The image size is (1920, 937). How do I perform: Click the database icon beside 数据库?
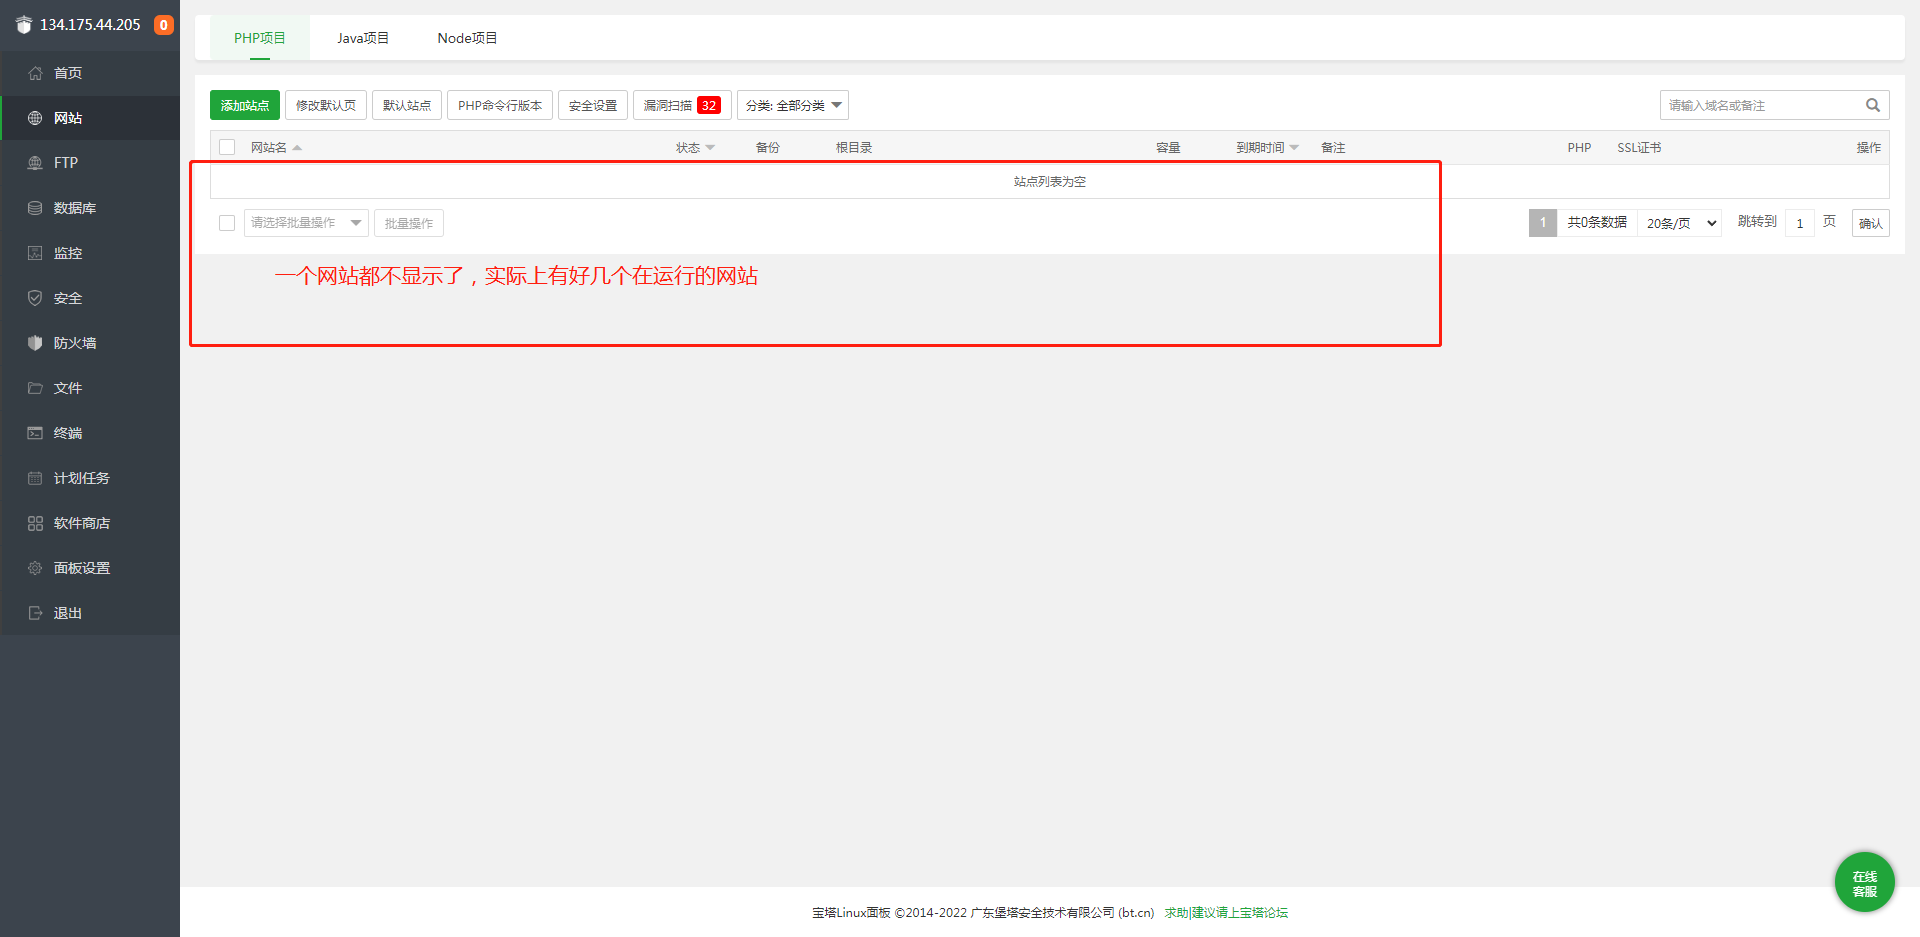coord(35,208)
